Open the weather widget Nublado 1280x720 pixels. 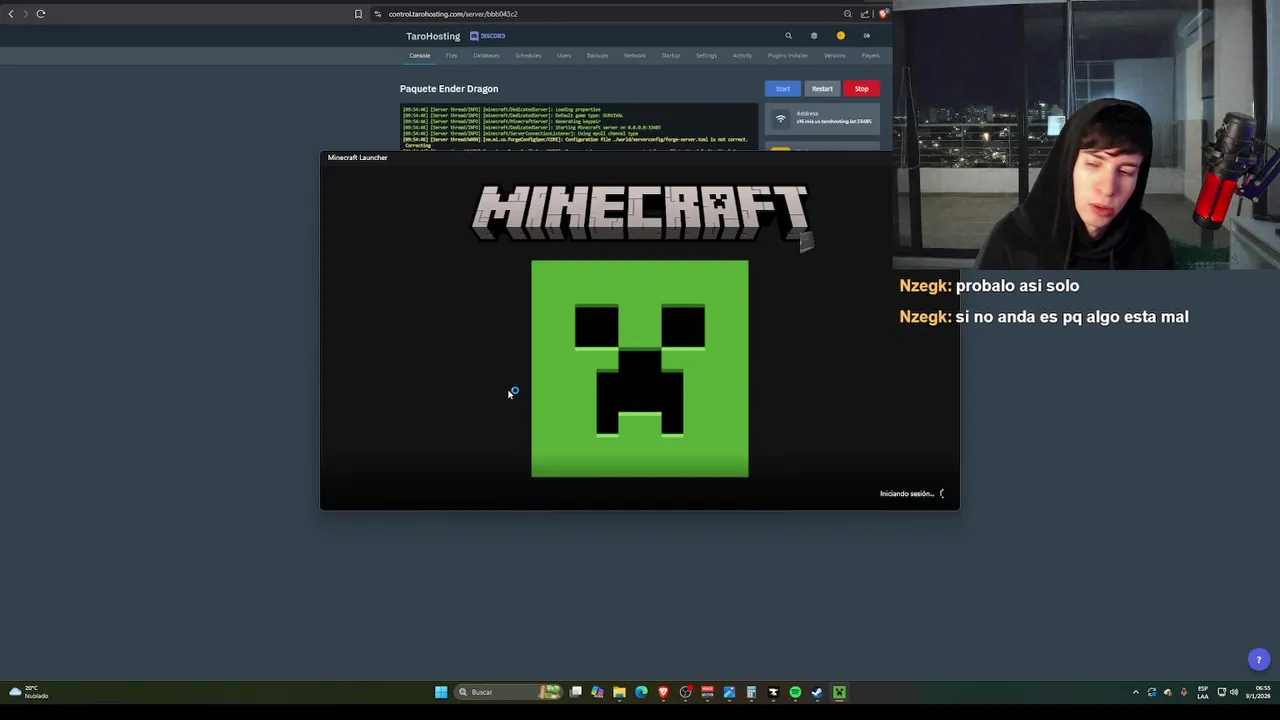click(x=28, y=692)
